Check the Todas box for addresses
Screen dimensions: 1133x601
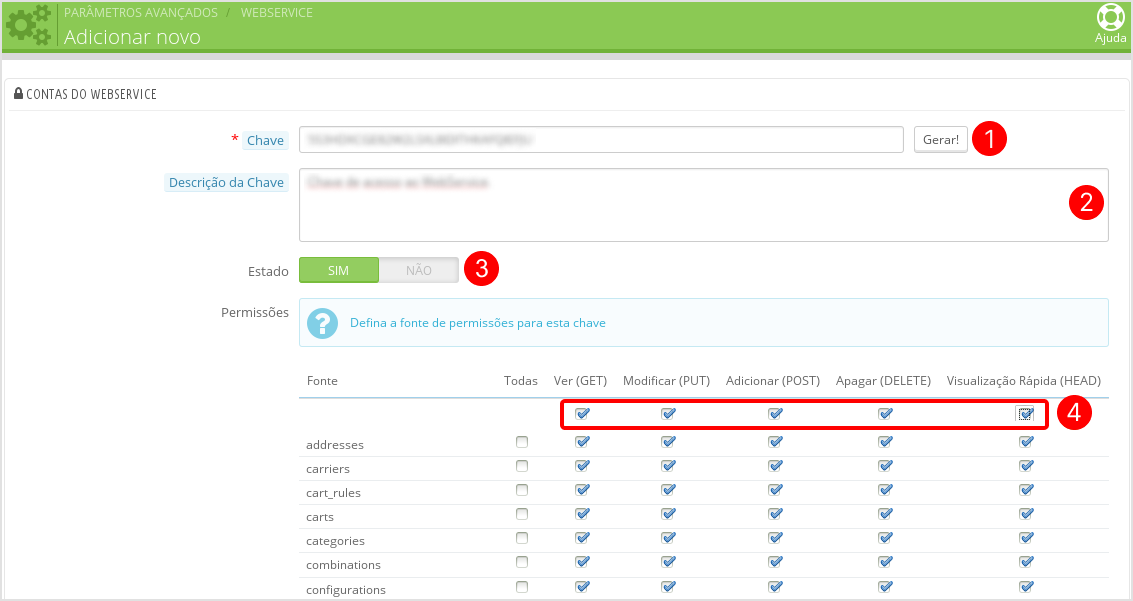point(522,442)
